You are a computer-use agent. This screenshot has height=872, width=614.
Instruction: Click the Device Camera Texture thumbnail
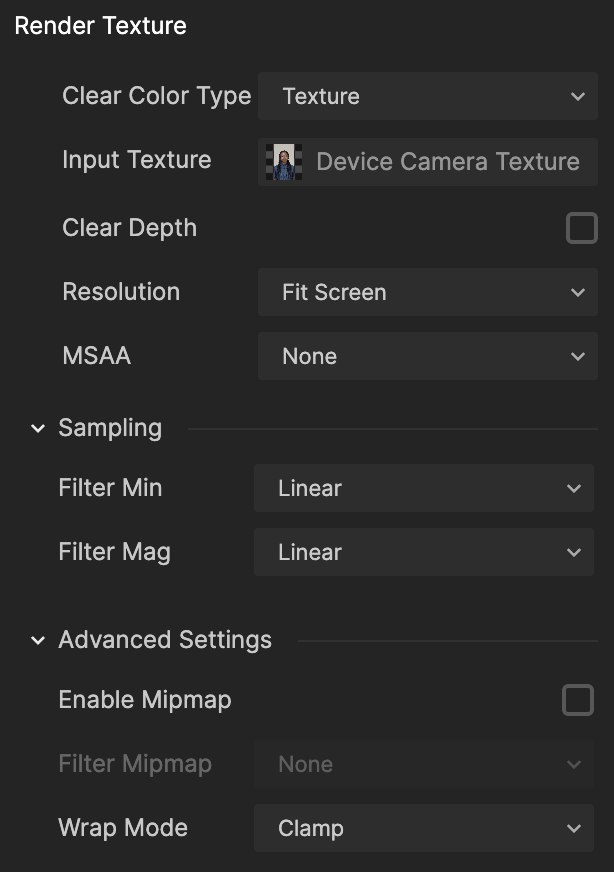(x=284, y=162)
